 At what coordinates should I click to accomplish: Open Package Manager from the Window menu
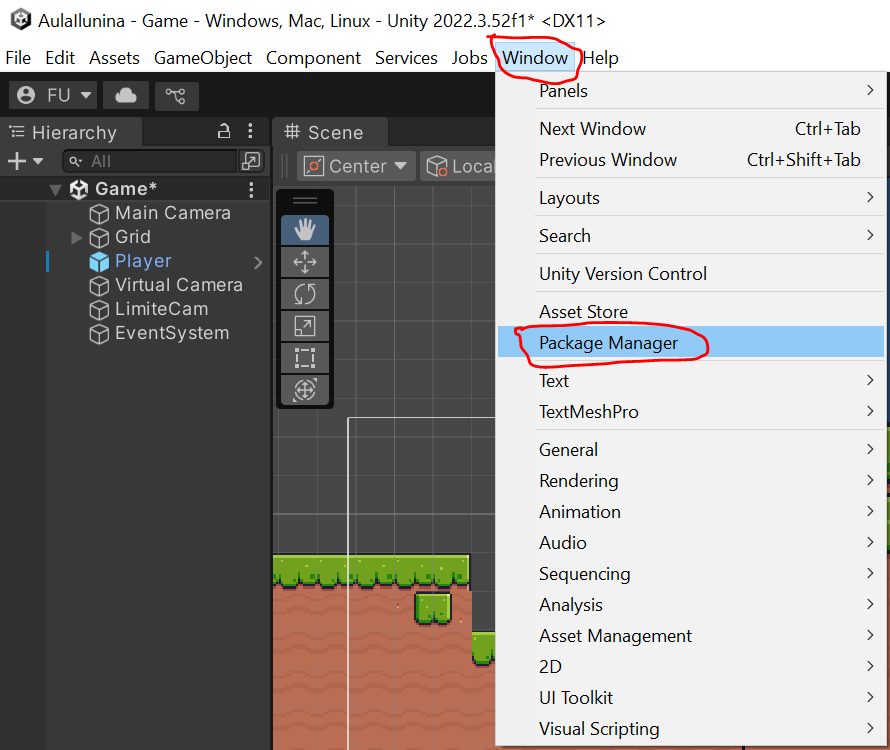point(608,343)
